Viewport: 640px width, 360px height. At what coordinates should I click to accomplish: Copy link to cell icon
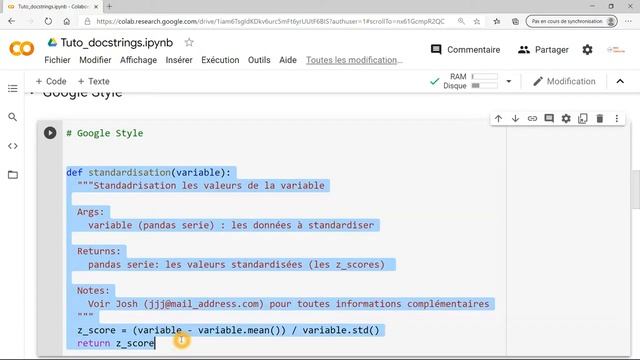point(532,118)
